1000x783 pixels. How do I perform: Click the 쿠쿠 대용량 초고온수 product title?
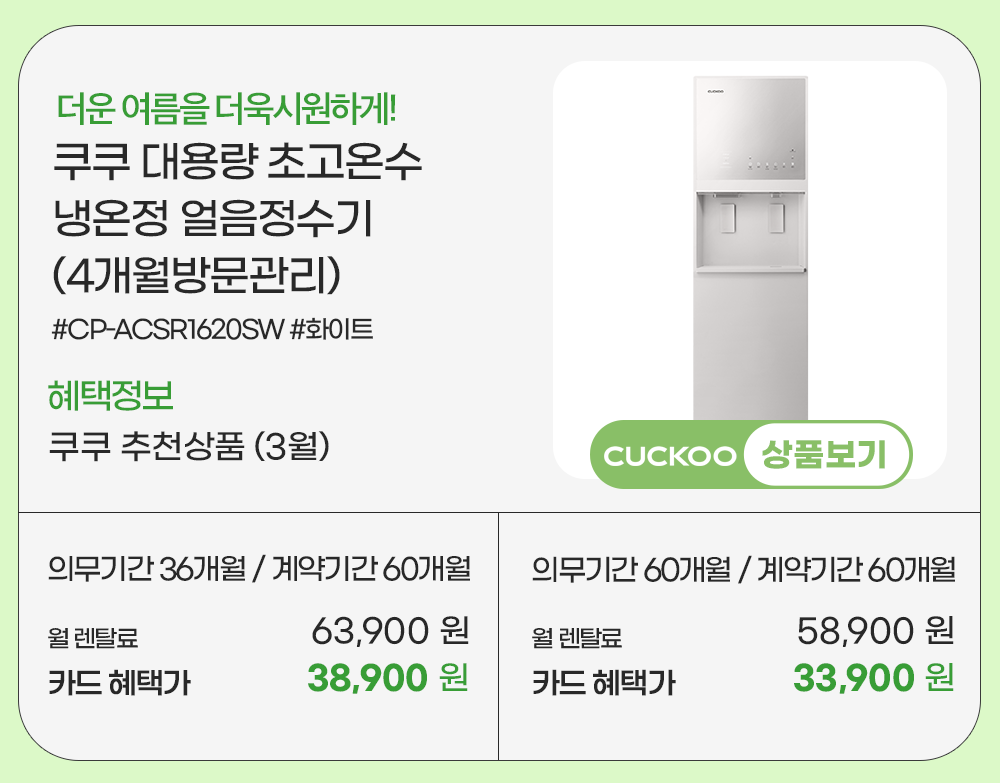[237, 163]
